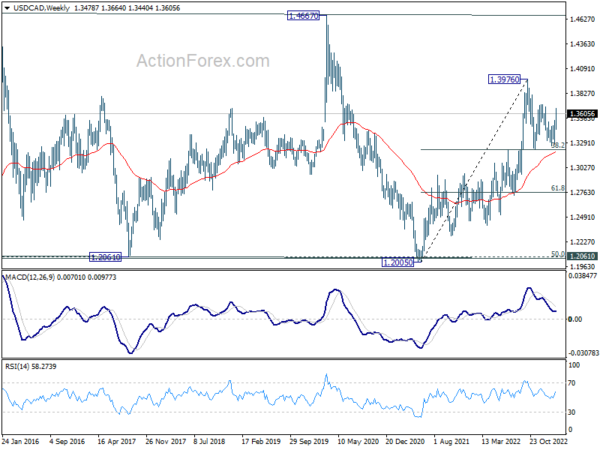The image size is (600, 450).
Task: Click the 1.43630 price axis value
Action: coord(583,44)
